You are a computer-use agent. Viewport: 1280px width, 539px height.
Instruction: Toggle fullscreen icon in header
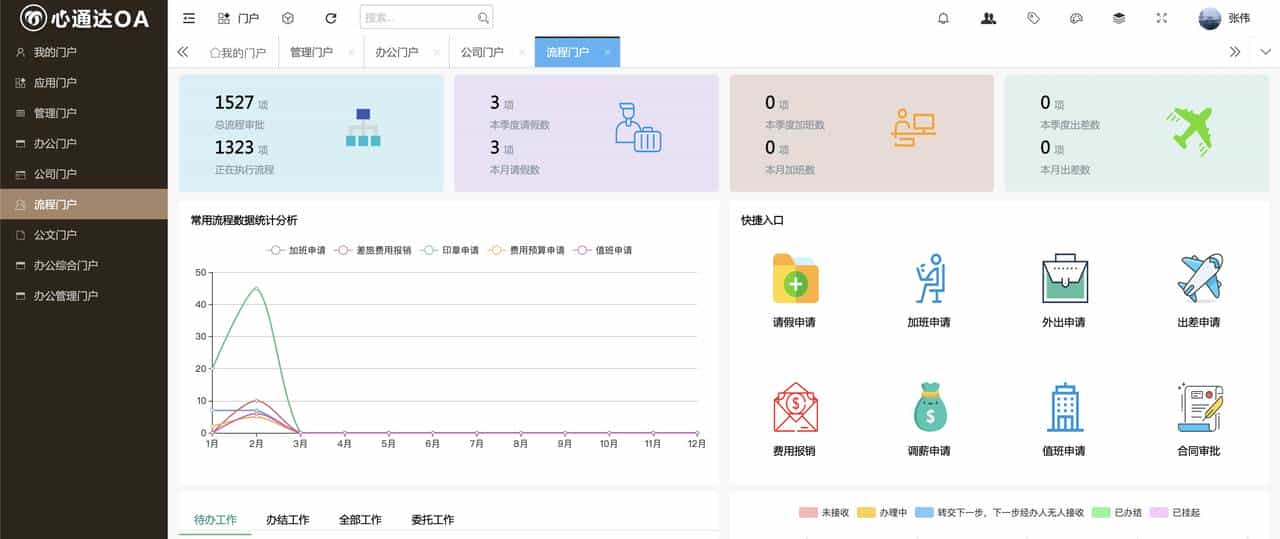(1162, 18)
